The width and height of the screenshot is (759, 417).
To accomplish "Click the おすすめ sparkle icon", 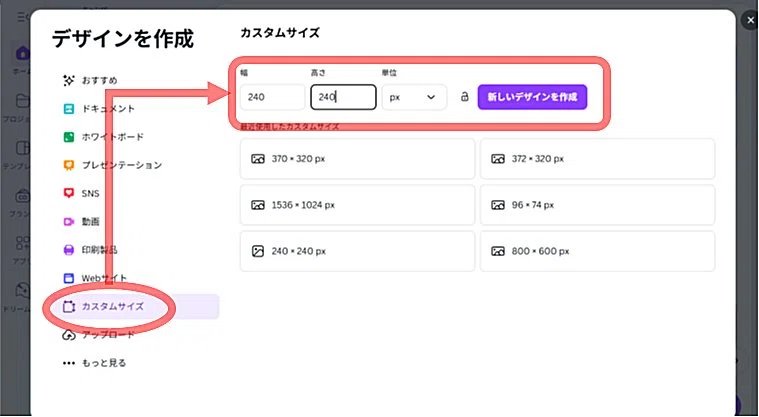I will pos(69,80).
